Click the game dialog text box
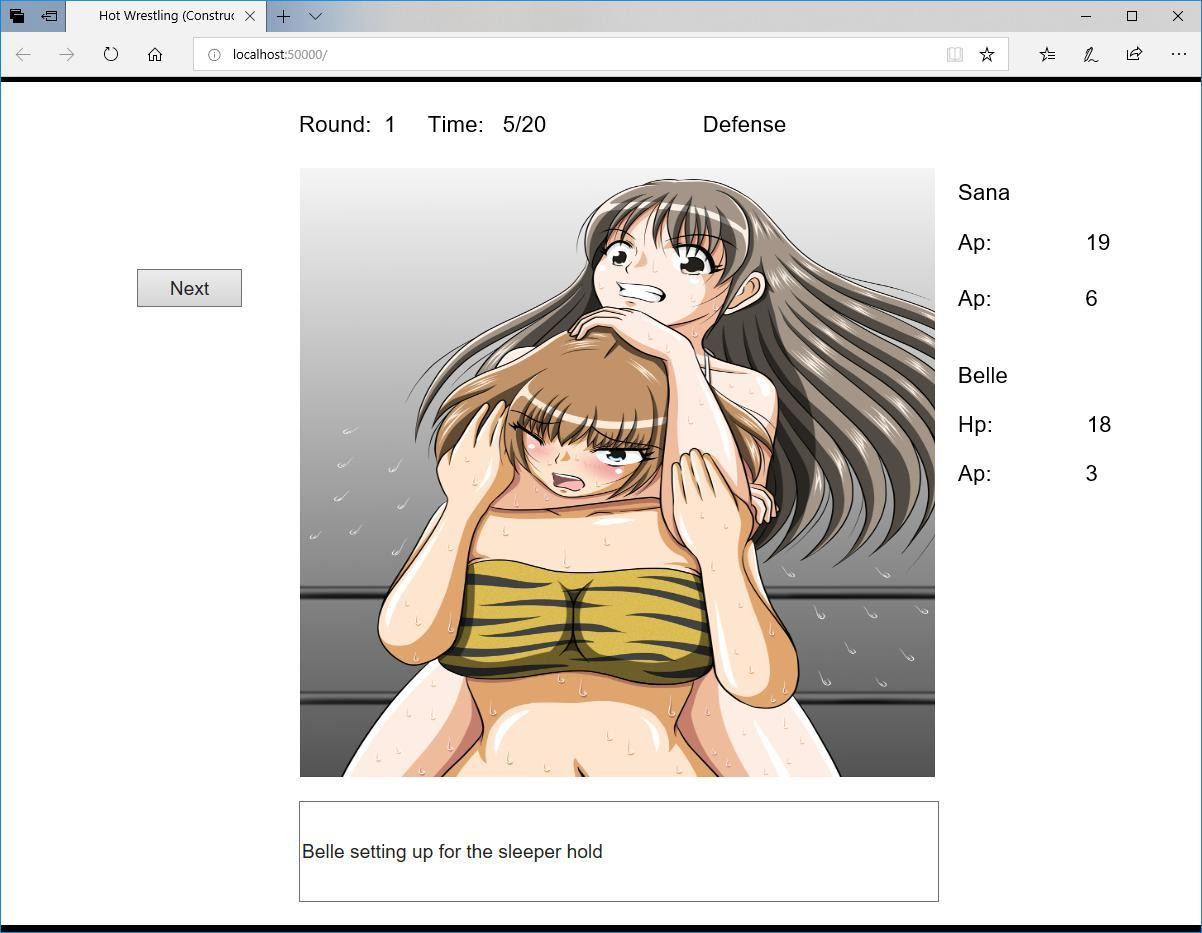This screenshot has height=933, width=1202. coord(619,851)
